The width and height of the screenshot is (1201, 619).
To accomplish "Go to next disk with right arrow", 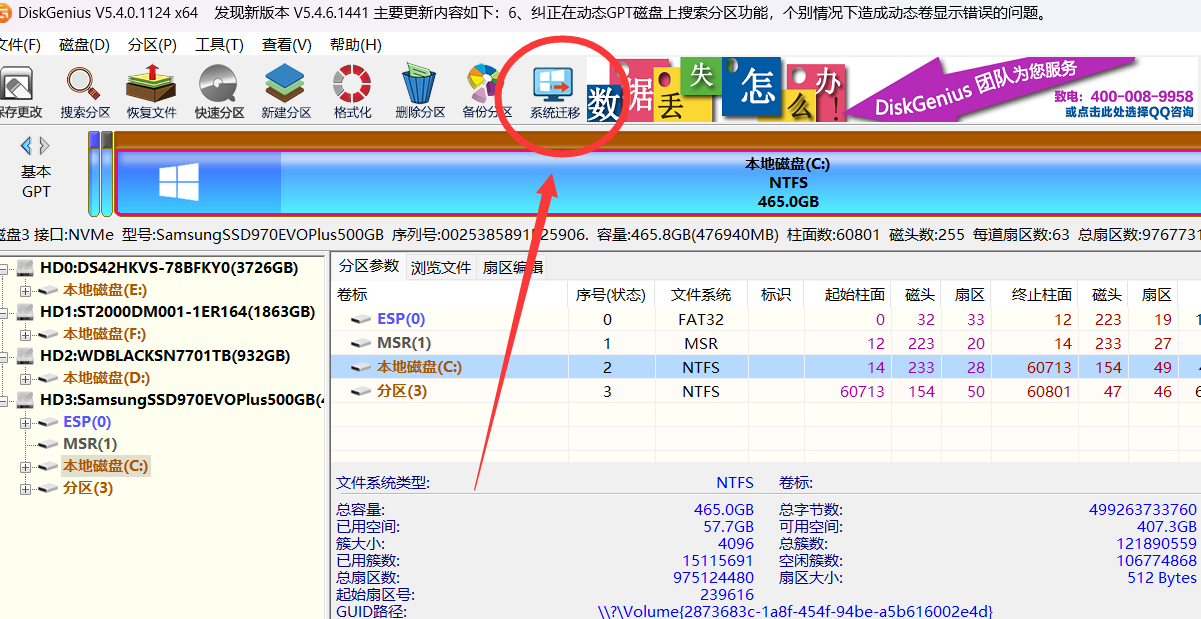I will coord(46,146).
